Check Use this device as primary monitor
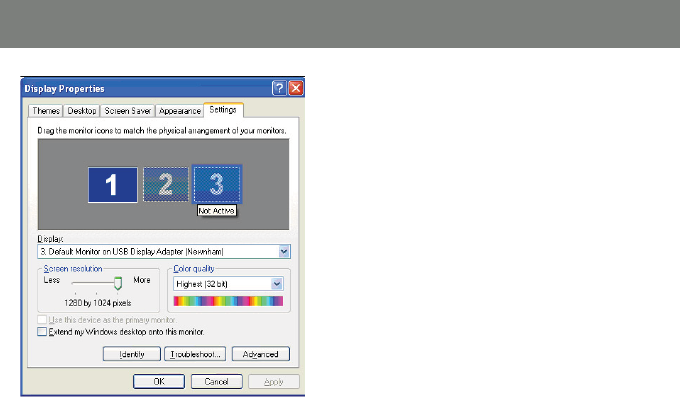The image size is (680, 397). pos(42,320)
